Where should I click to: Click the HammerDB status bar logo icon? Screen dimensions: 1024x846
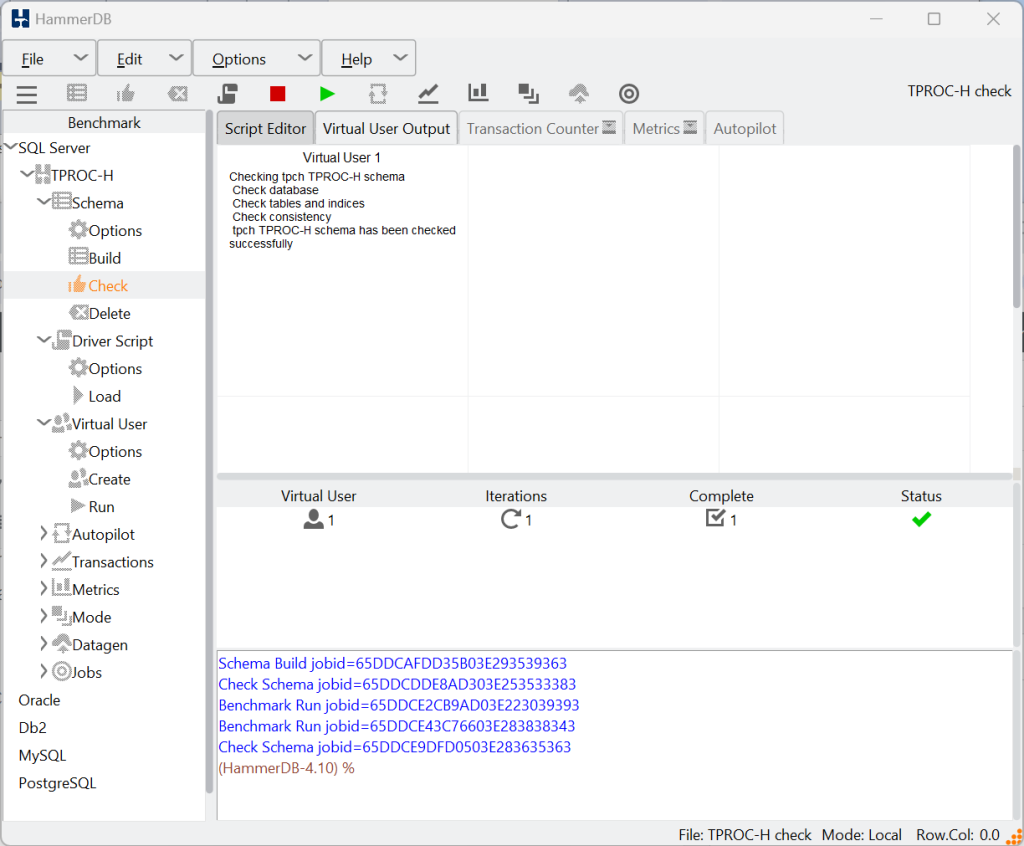(1014, 836)
